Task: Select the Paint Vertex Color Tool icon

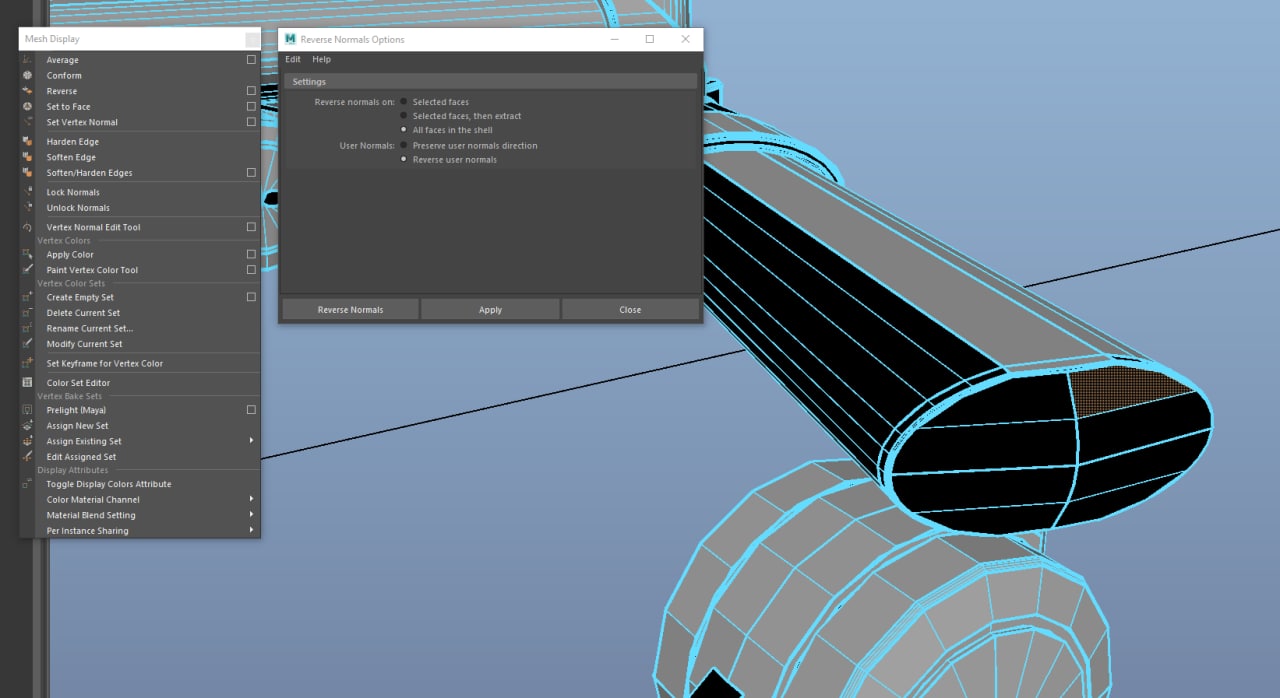Action: pos(27,270)
